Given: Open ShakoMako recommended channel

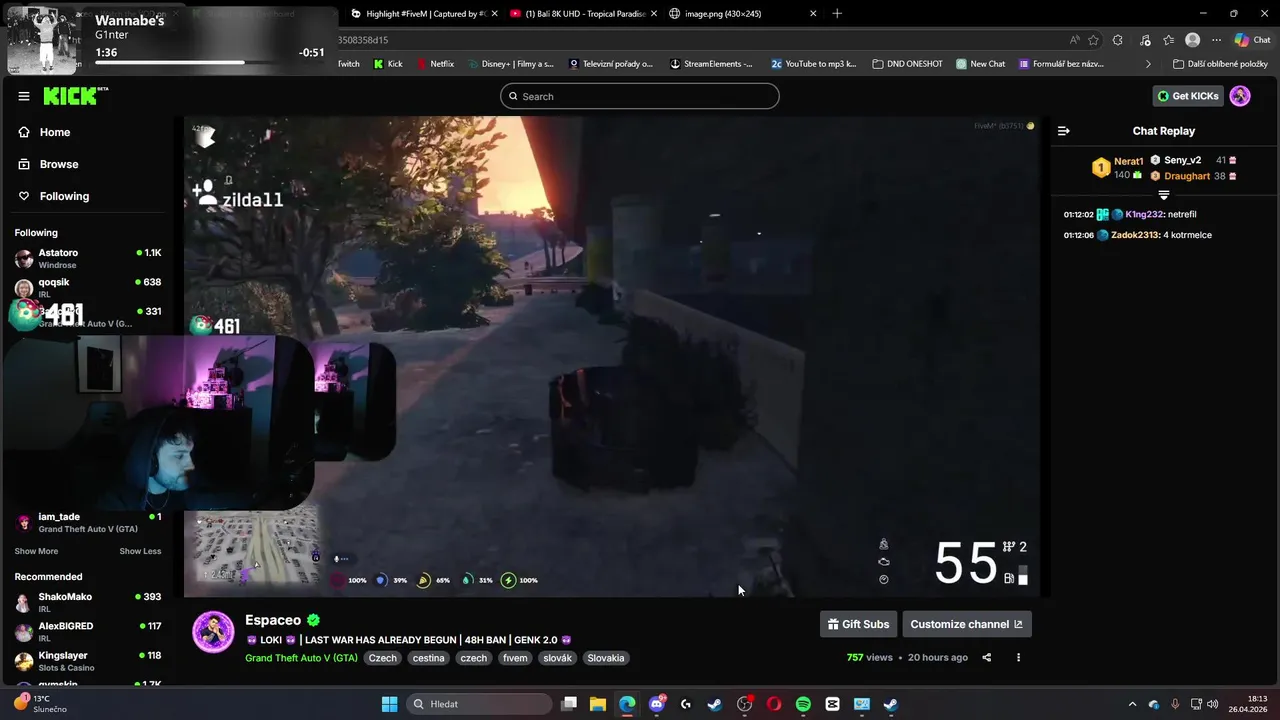Looking at the screenshot, I should pos(88,602).
